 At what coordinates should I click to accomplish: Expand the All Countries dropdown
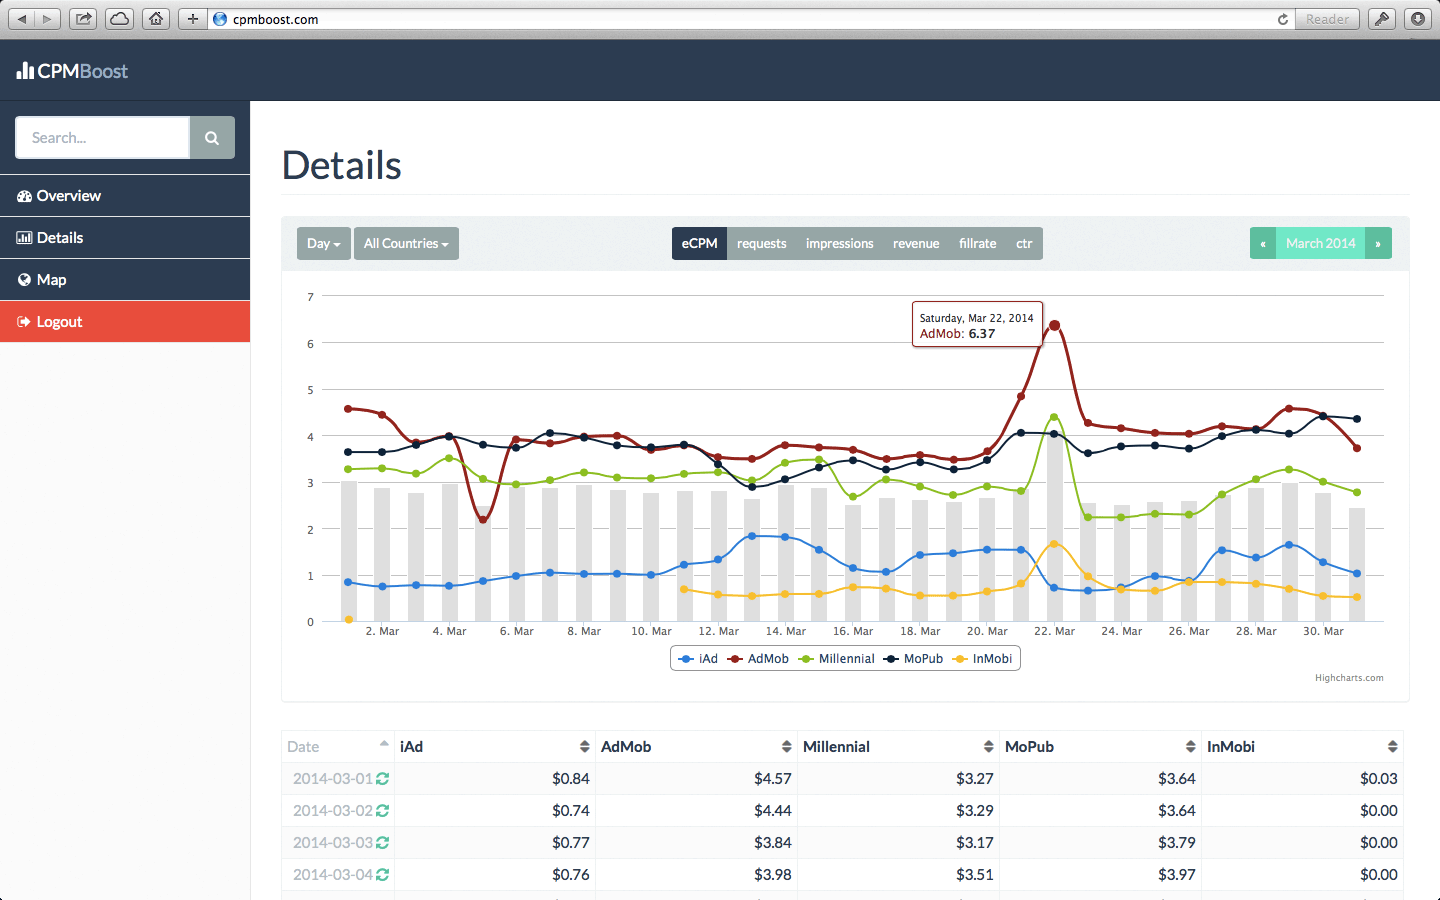coord(406,244)
